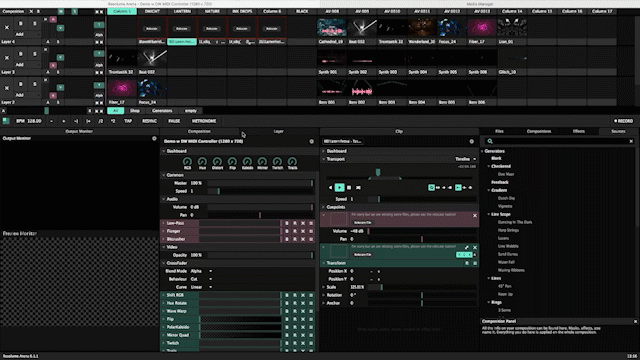Adjust the composition Master slider

pyautogui.click(x=260, y=183)
